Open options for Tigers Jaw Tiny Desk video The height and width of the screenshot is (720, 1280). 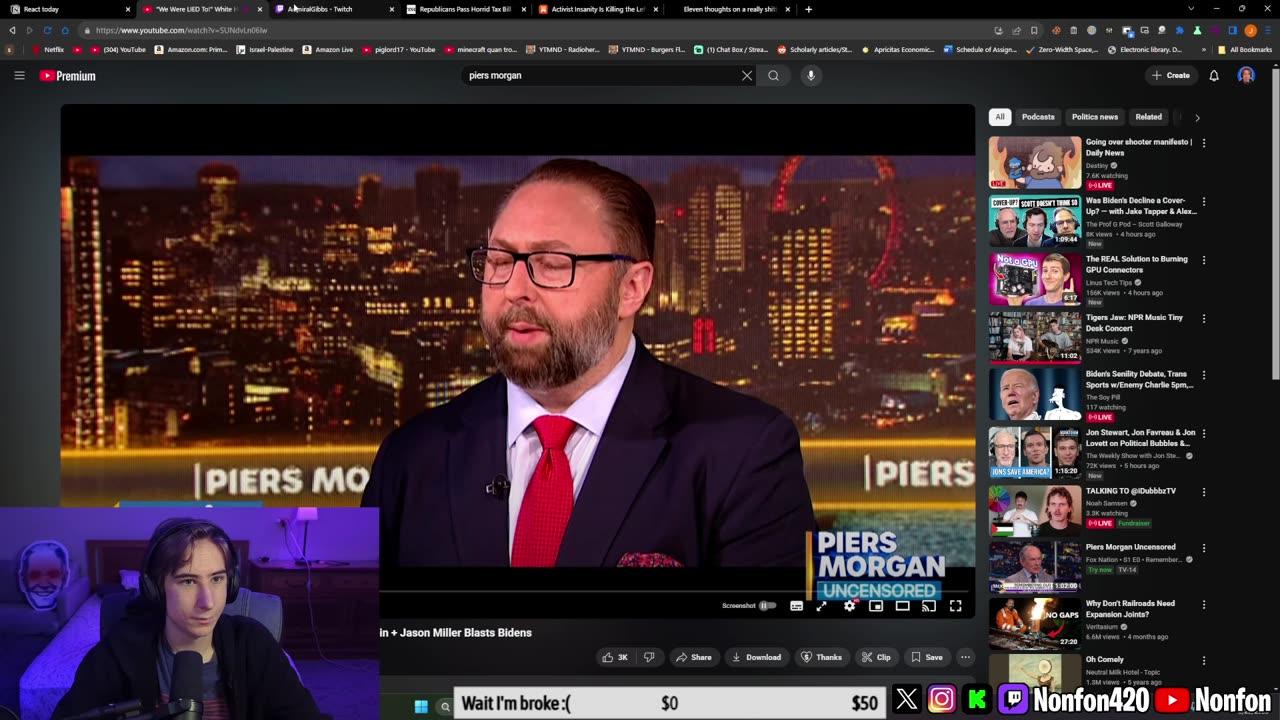(1204, 318)
